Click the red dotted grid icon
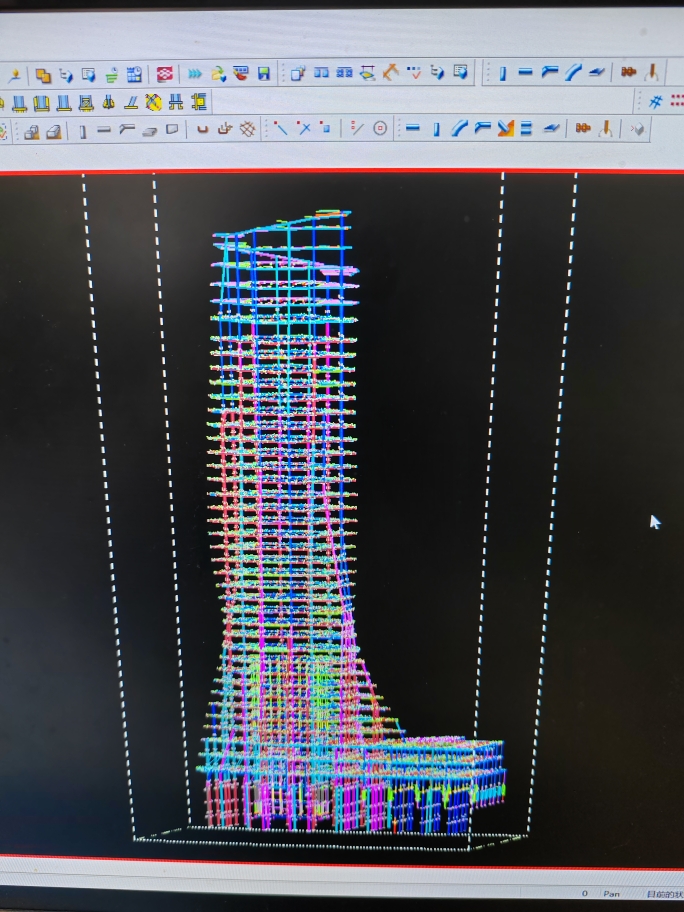Image resolution: width=684 pixels, height=912 pixels. [677, 101]
